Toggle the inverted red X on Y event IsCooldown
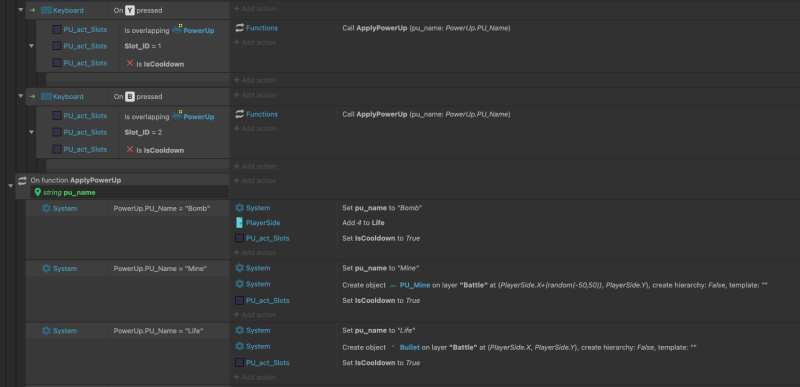 (x=130, y=64)
